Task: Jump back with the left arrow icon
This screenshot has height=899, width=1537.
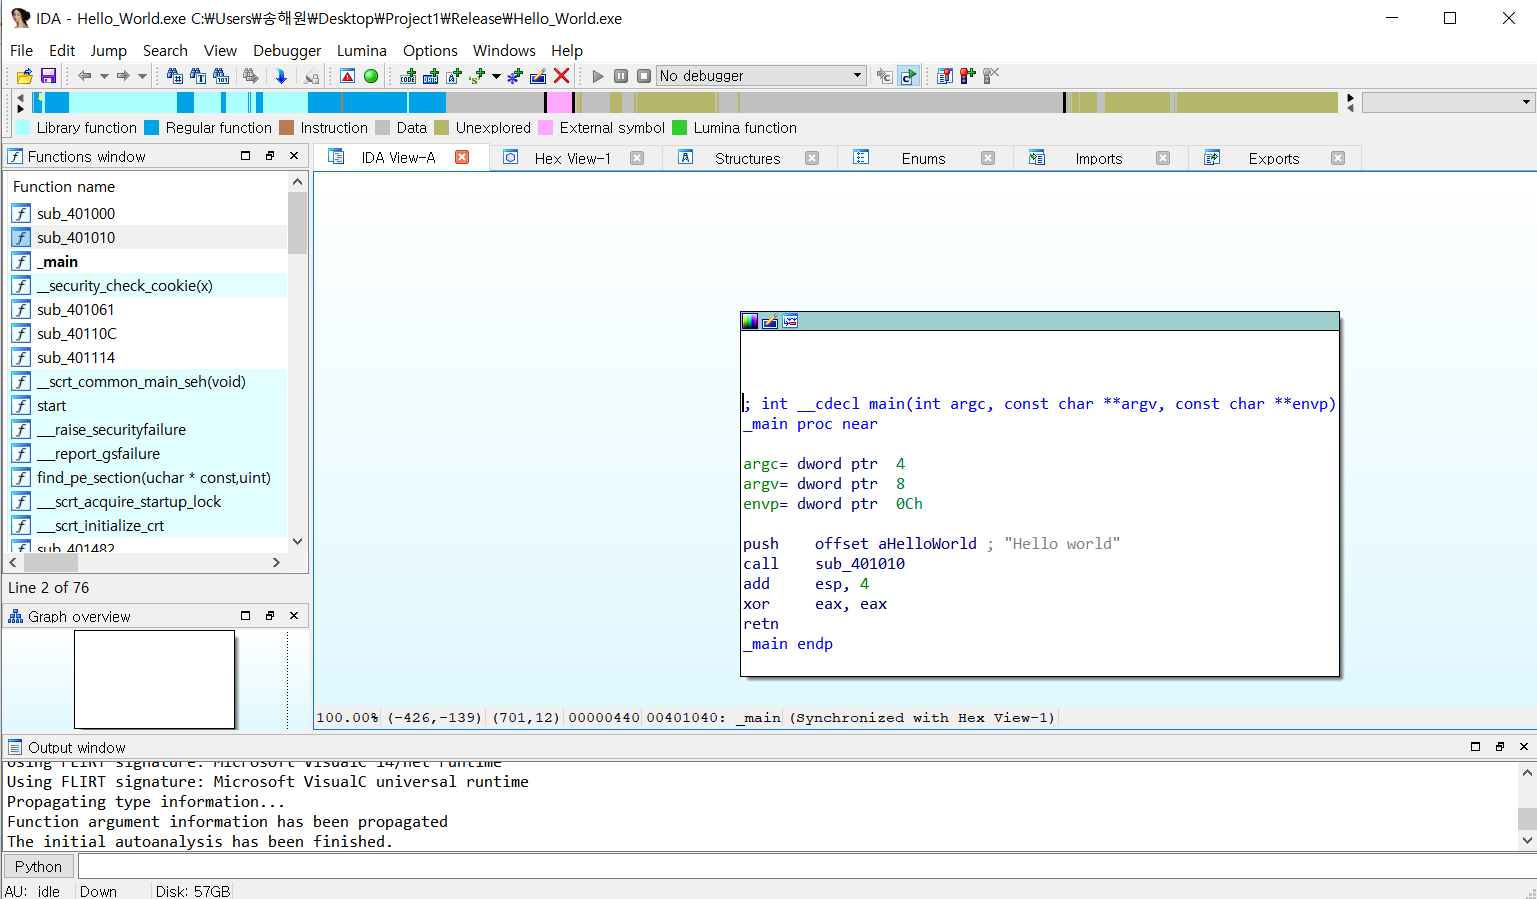Action: pos(85,76)
